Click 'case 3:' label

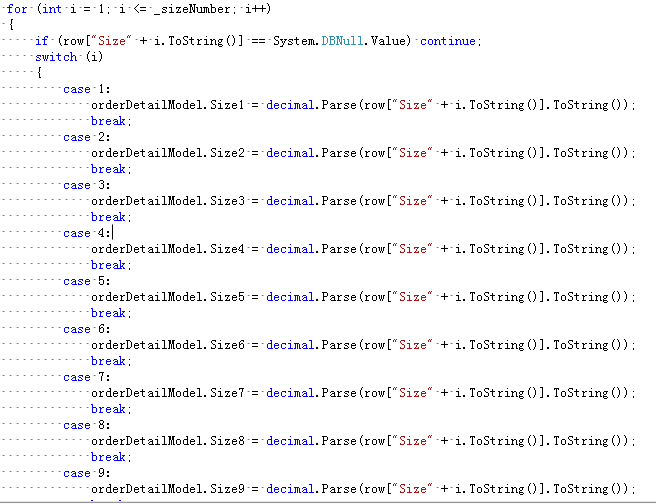click(87, 185)
